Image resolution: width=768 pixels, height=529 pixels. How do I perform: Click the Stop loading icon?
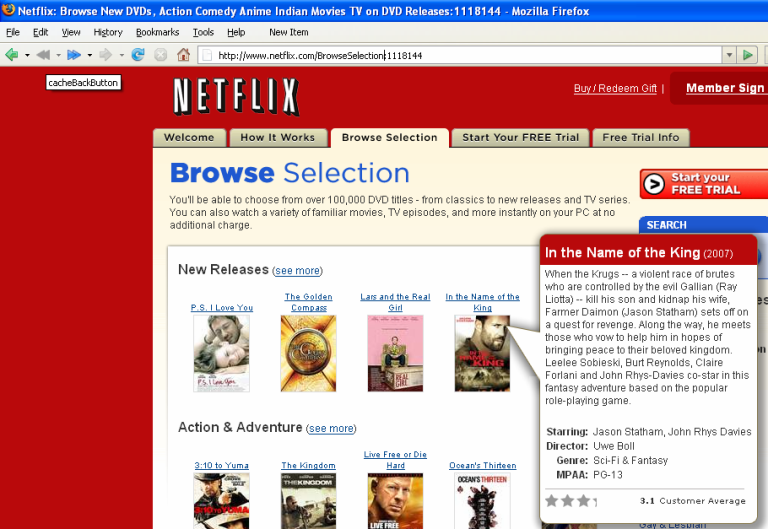coord(161,55)
